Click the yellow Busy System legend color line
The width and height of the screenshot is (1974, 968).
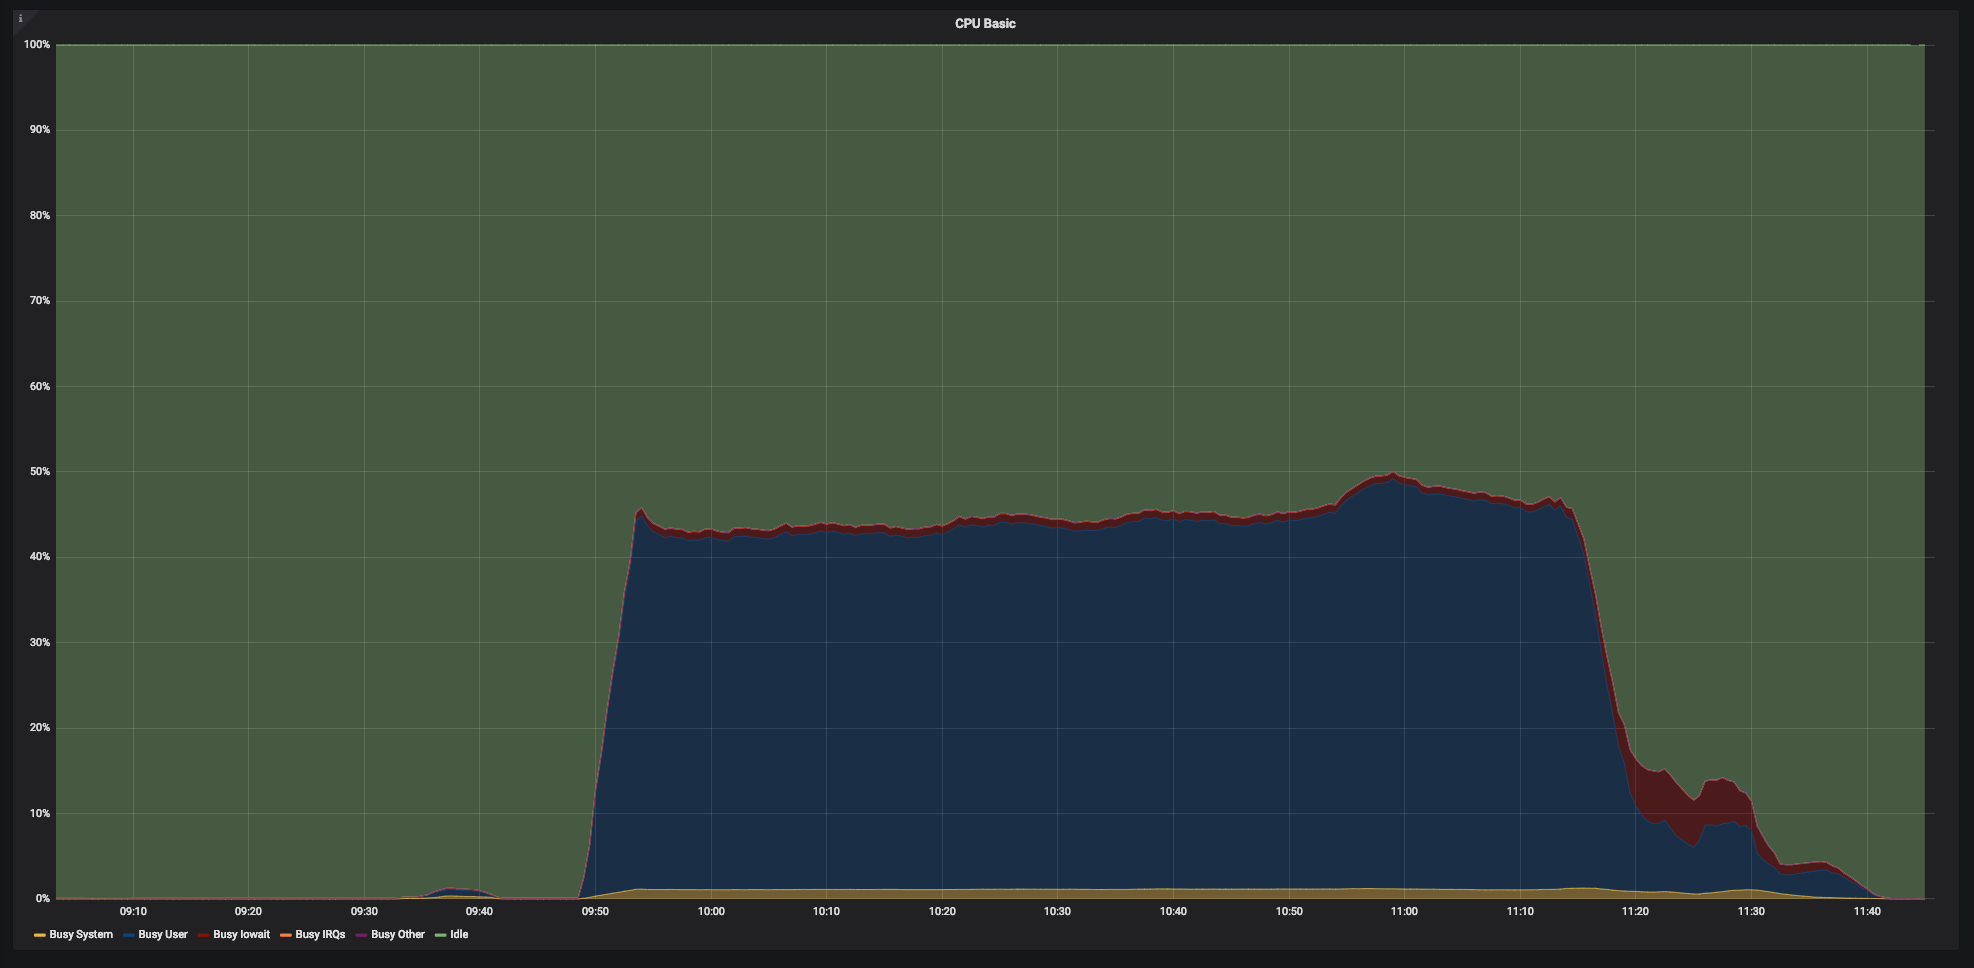[x=39, y=935]
